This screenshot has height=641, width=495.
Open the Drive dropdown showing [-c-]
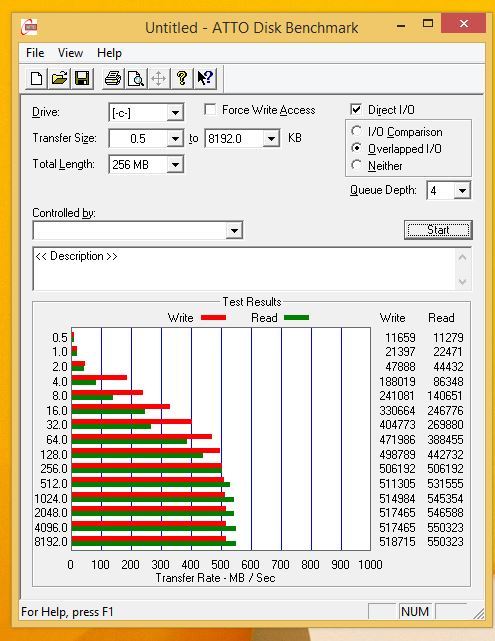[x=175, y=112]
